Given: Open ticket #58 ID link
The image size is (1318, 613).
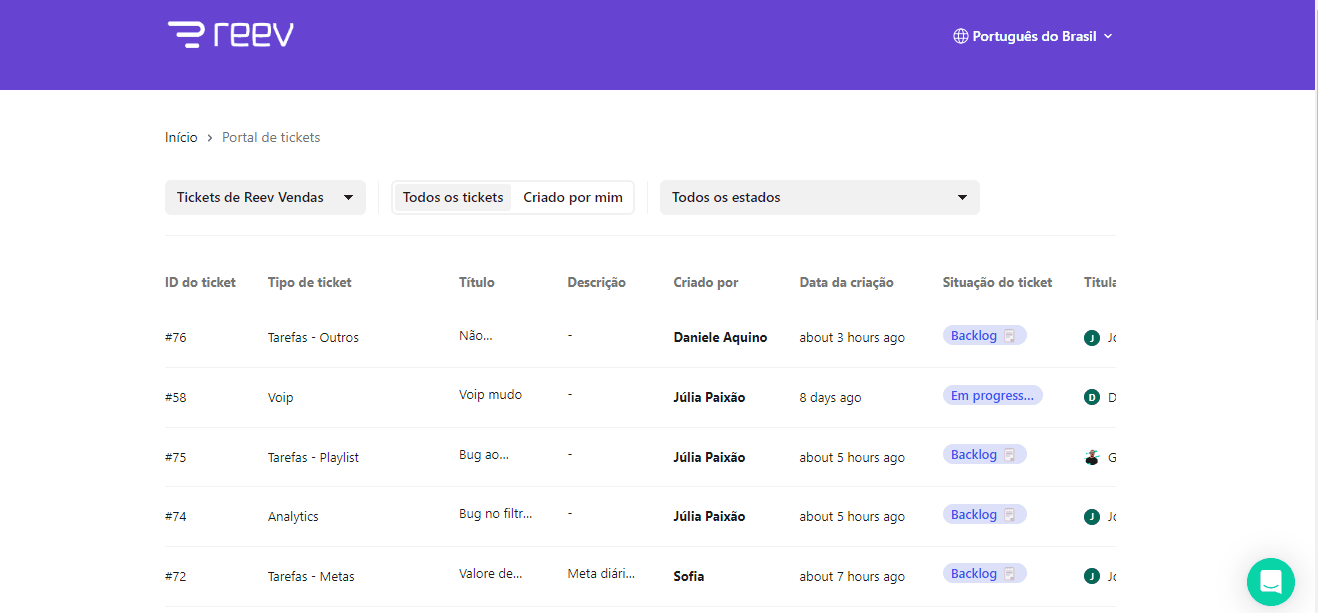Looking at the screenshot, I should 176,397.
